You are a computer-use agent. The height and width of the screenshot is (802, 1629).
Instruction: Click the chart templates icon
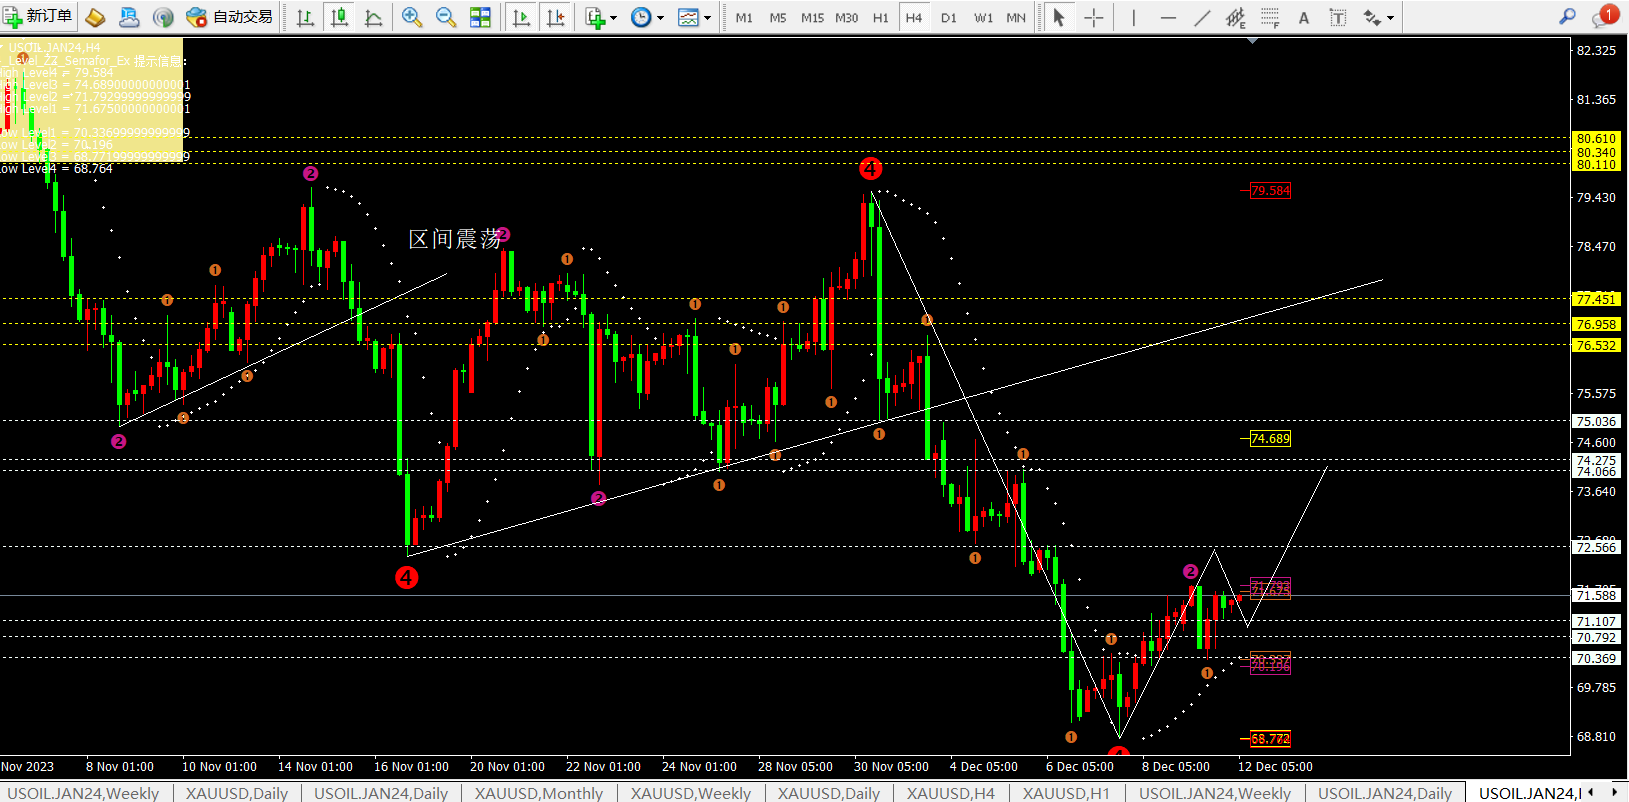point(688,17)
